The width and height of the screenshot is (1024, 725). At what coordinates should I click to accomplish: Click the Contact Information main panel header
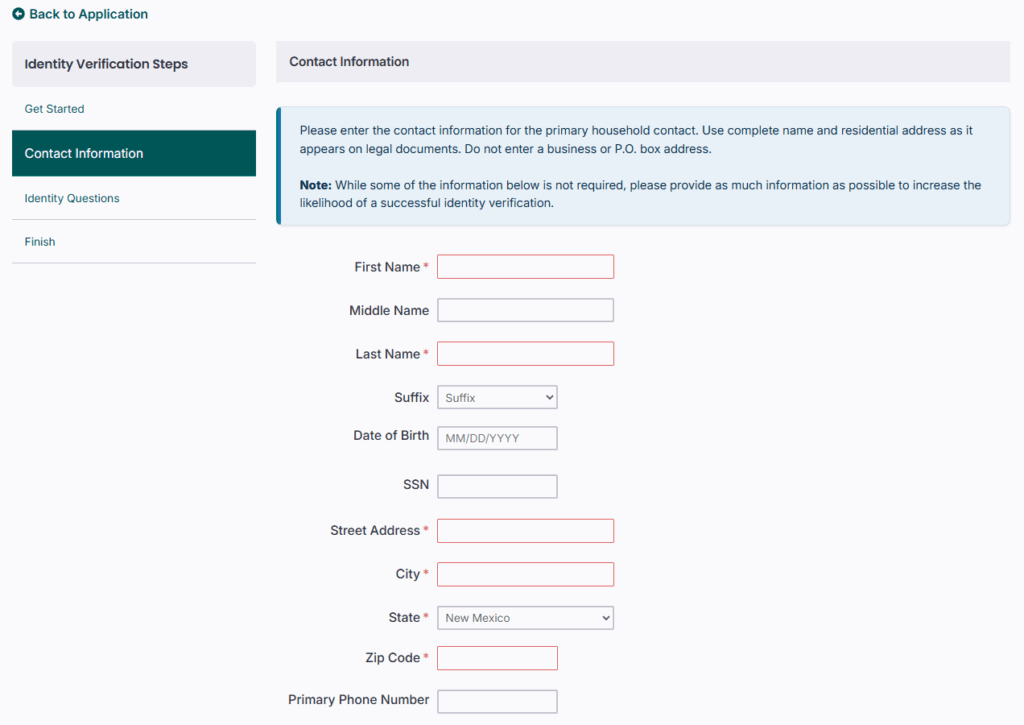point(349,62)
